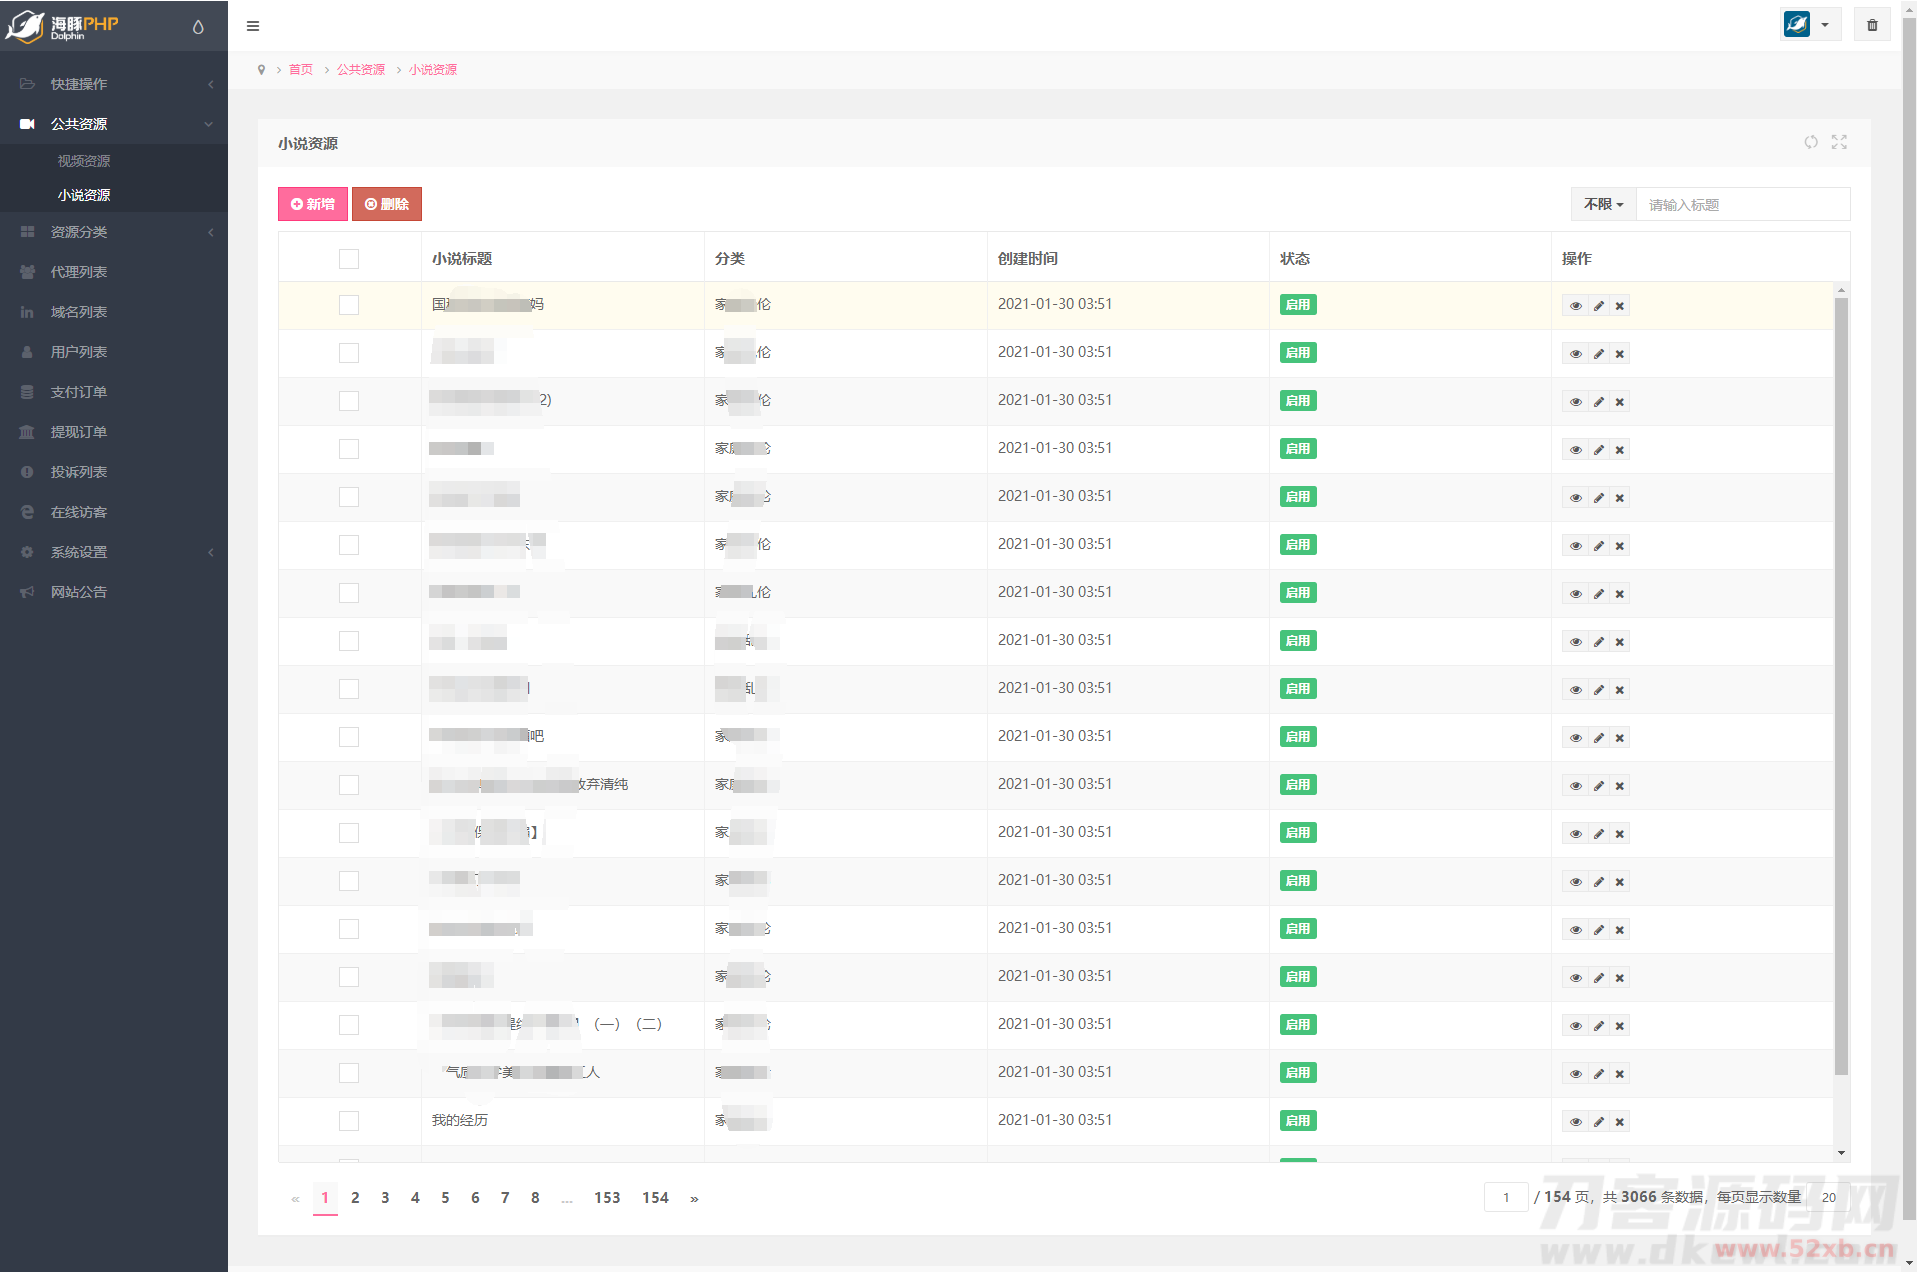This screenshot has width=1917, height=1272.
Task: Click the hamburger menu toggle icon
Action: (x=253, y=26)
